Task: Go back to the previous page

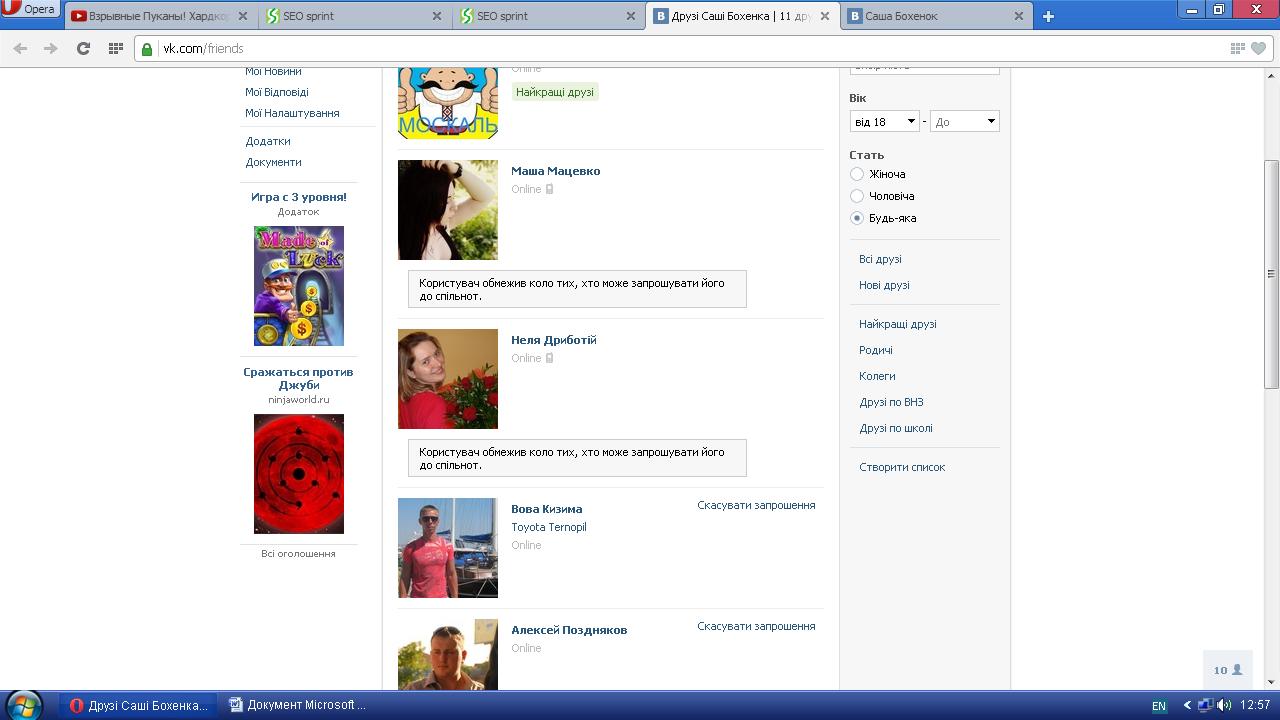Action: coord(20,48)
